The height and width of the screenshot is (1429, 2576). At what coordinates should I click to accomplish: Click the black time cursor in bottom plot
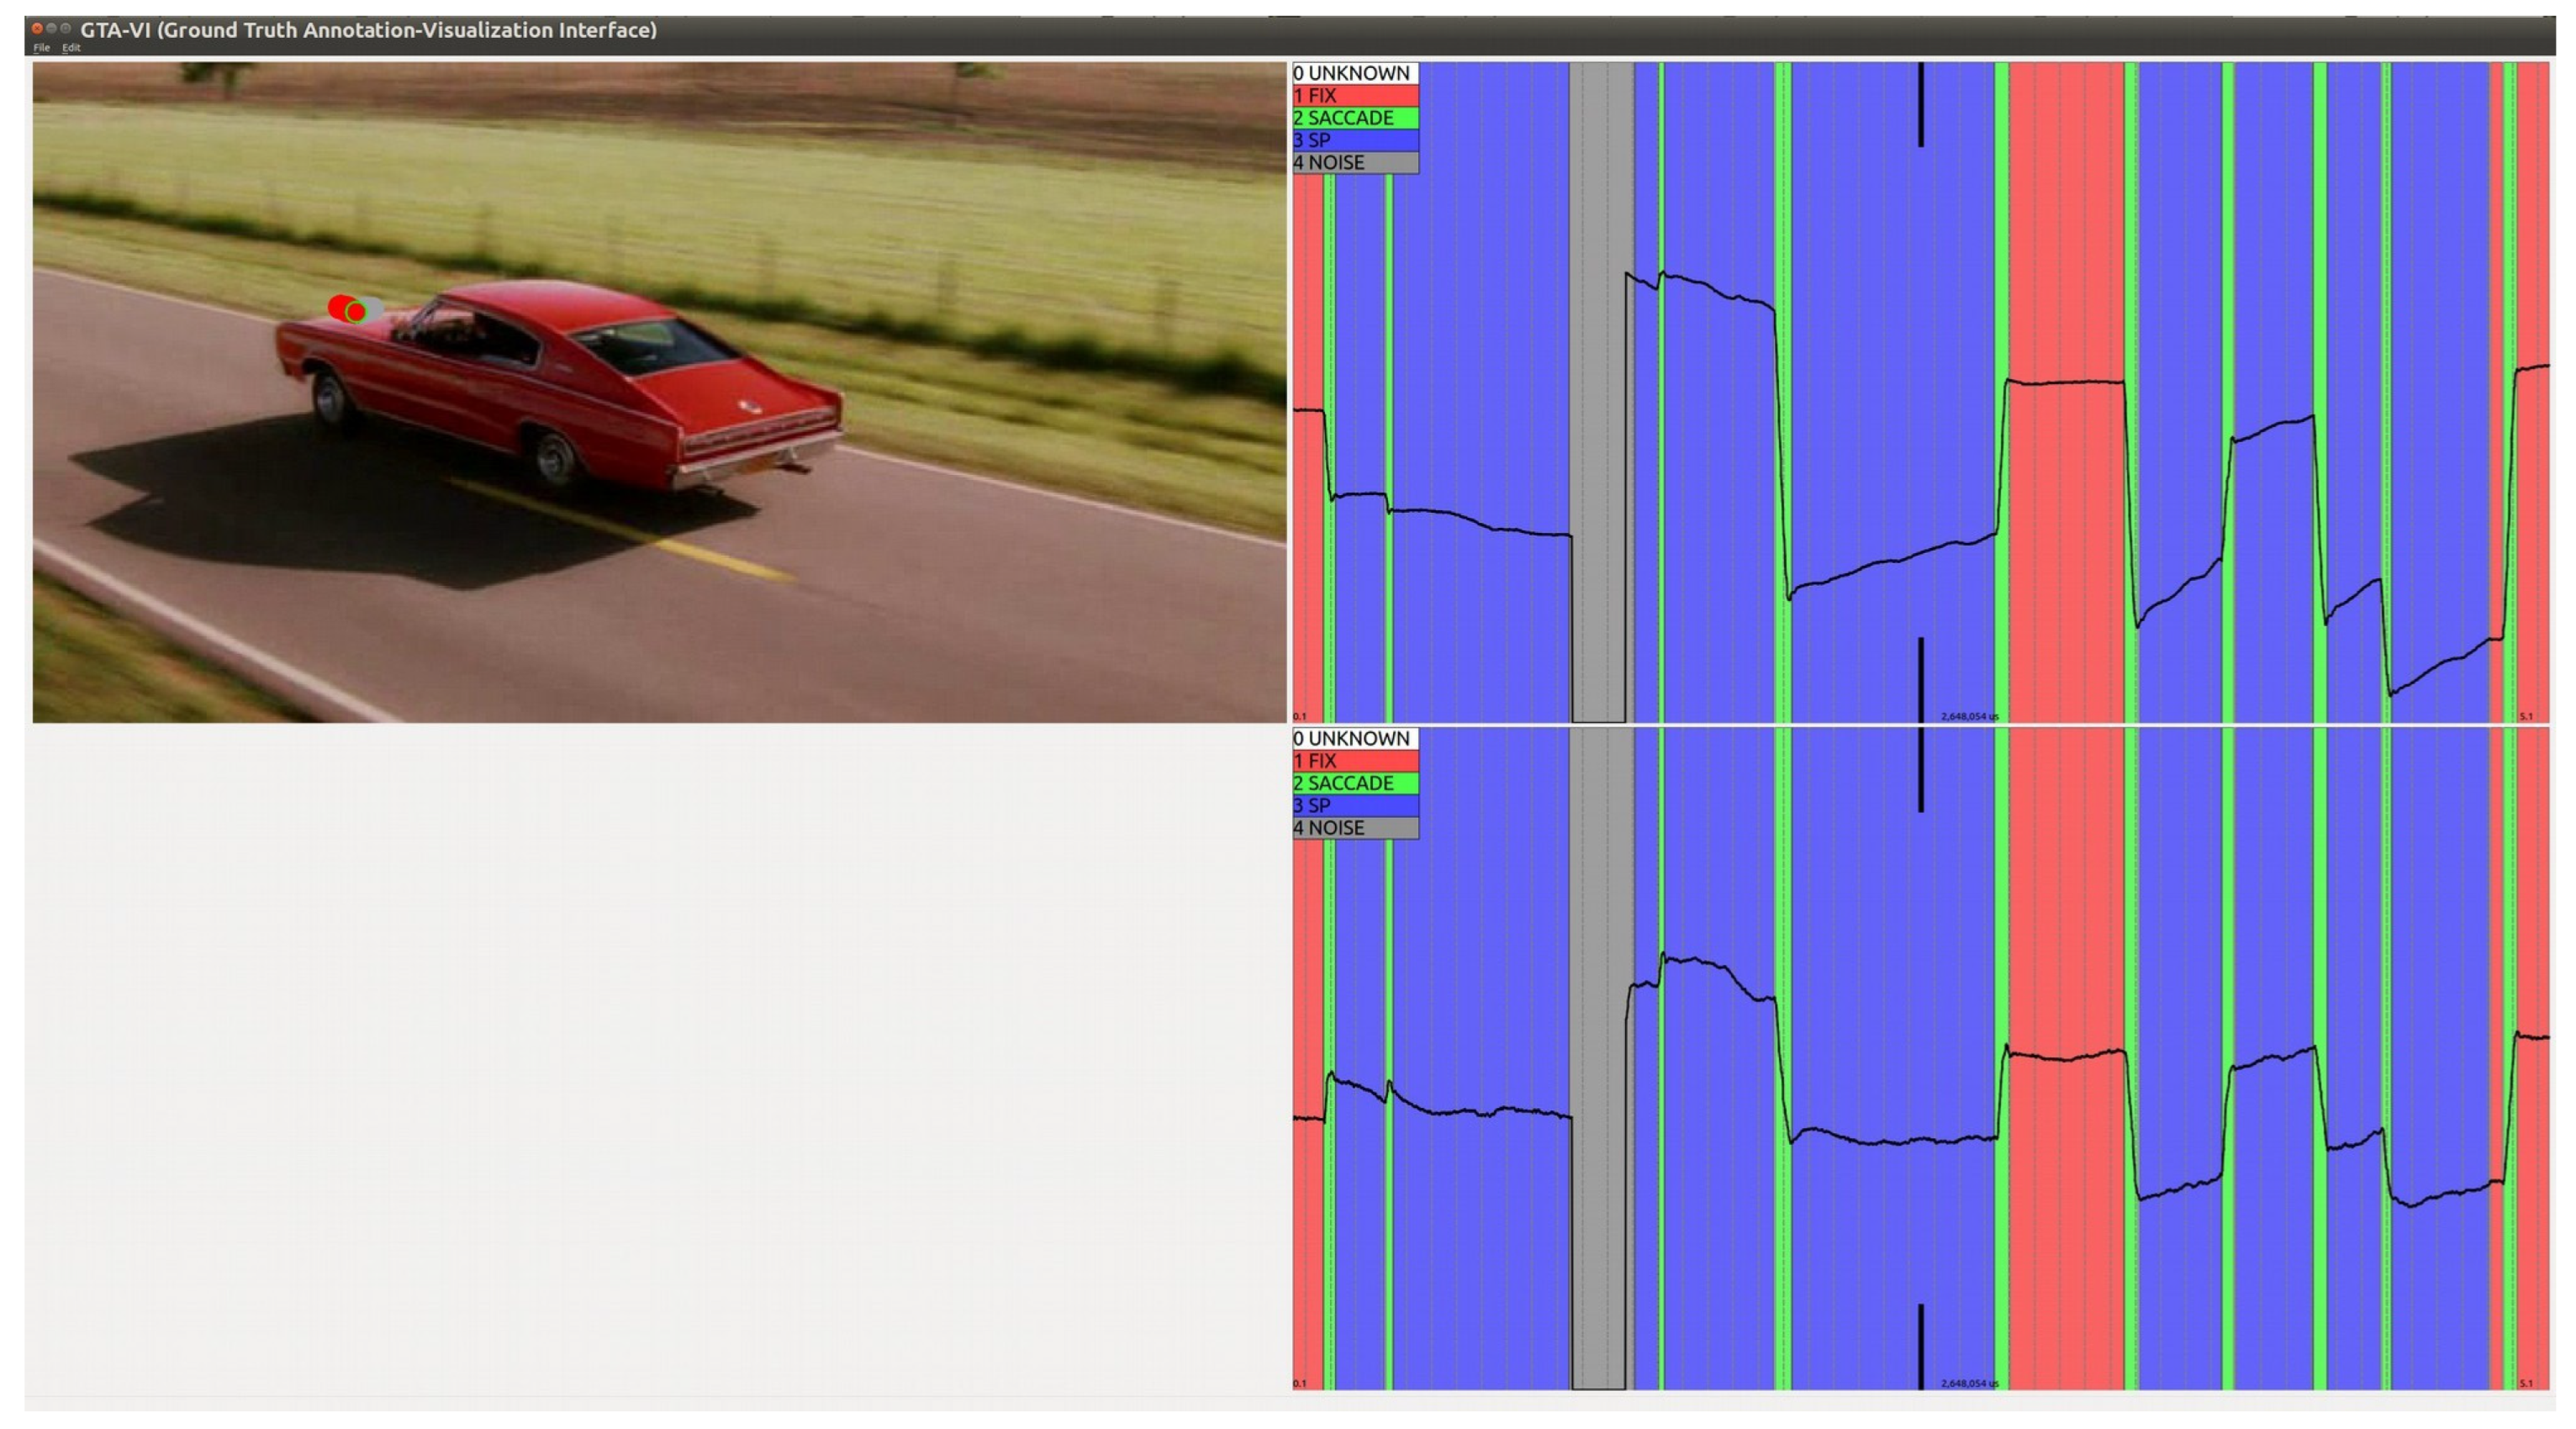point(1920,770)
